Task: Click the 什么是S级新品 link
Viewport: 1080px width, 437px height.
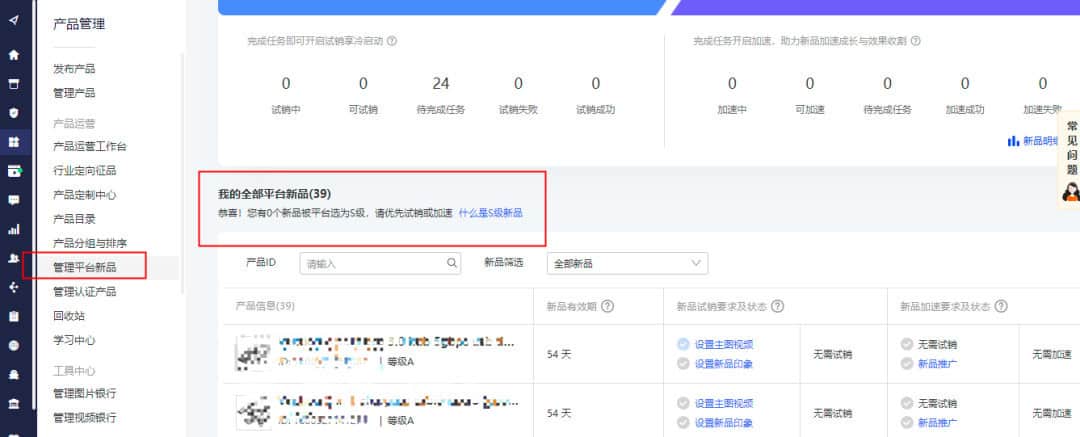Action: [x=490, y=213]
